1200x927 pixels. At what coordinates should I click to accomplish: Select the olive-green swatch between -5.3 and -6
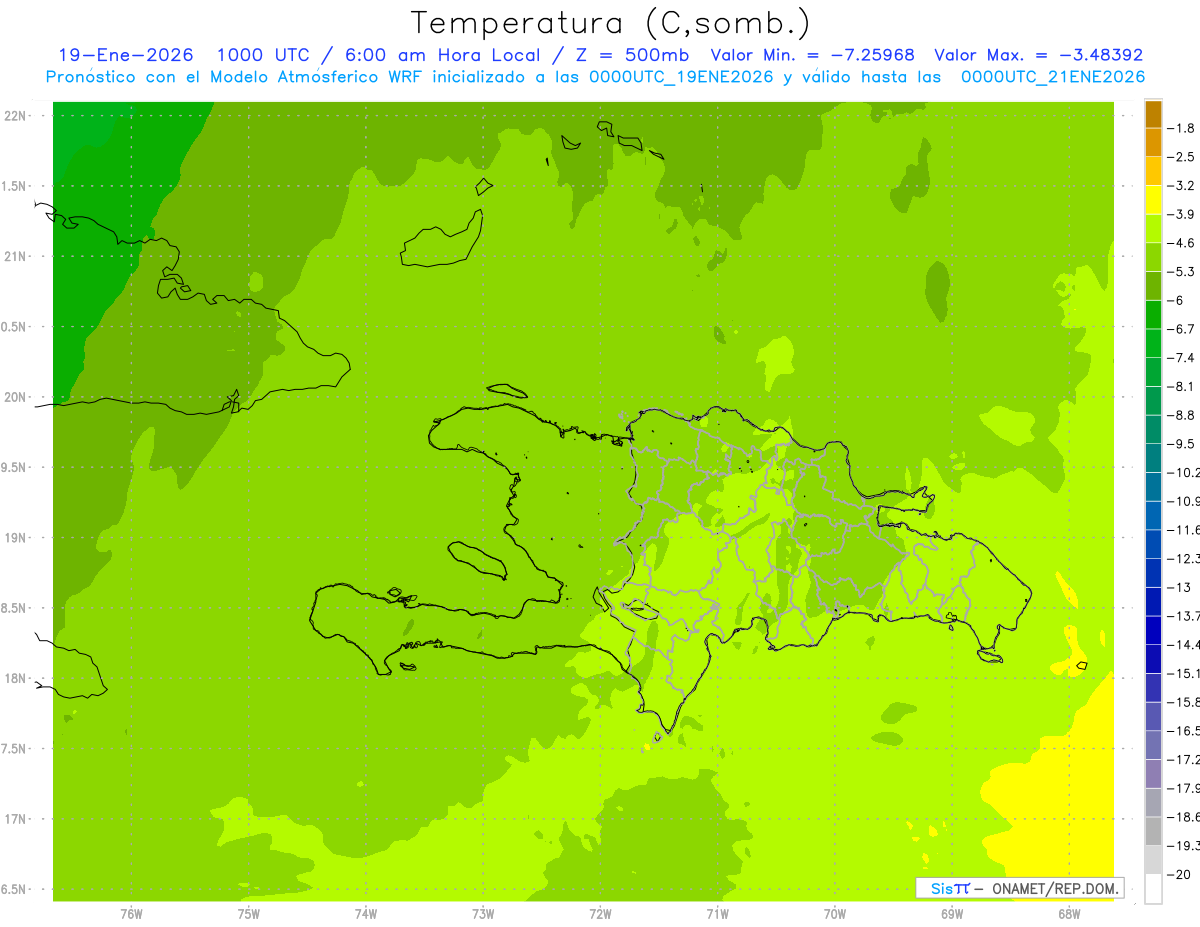(x=1153, y=286)
